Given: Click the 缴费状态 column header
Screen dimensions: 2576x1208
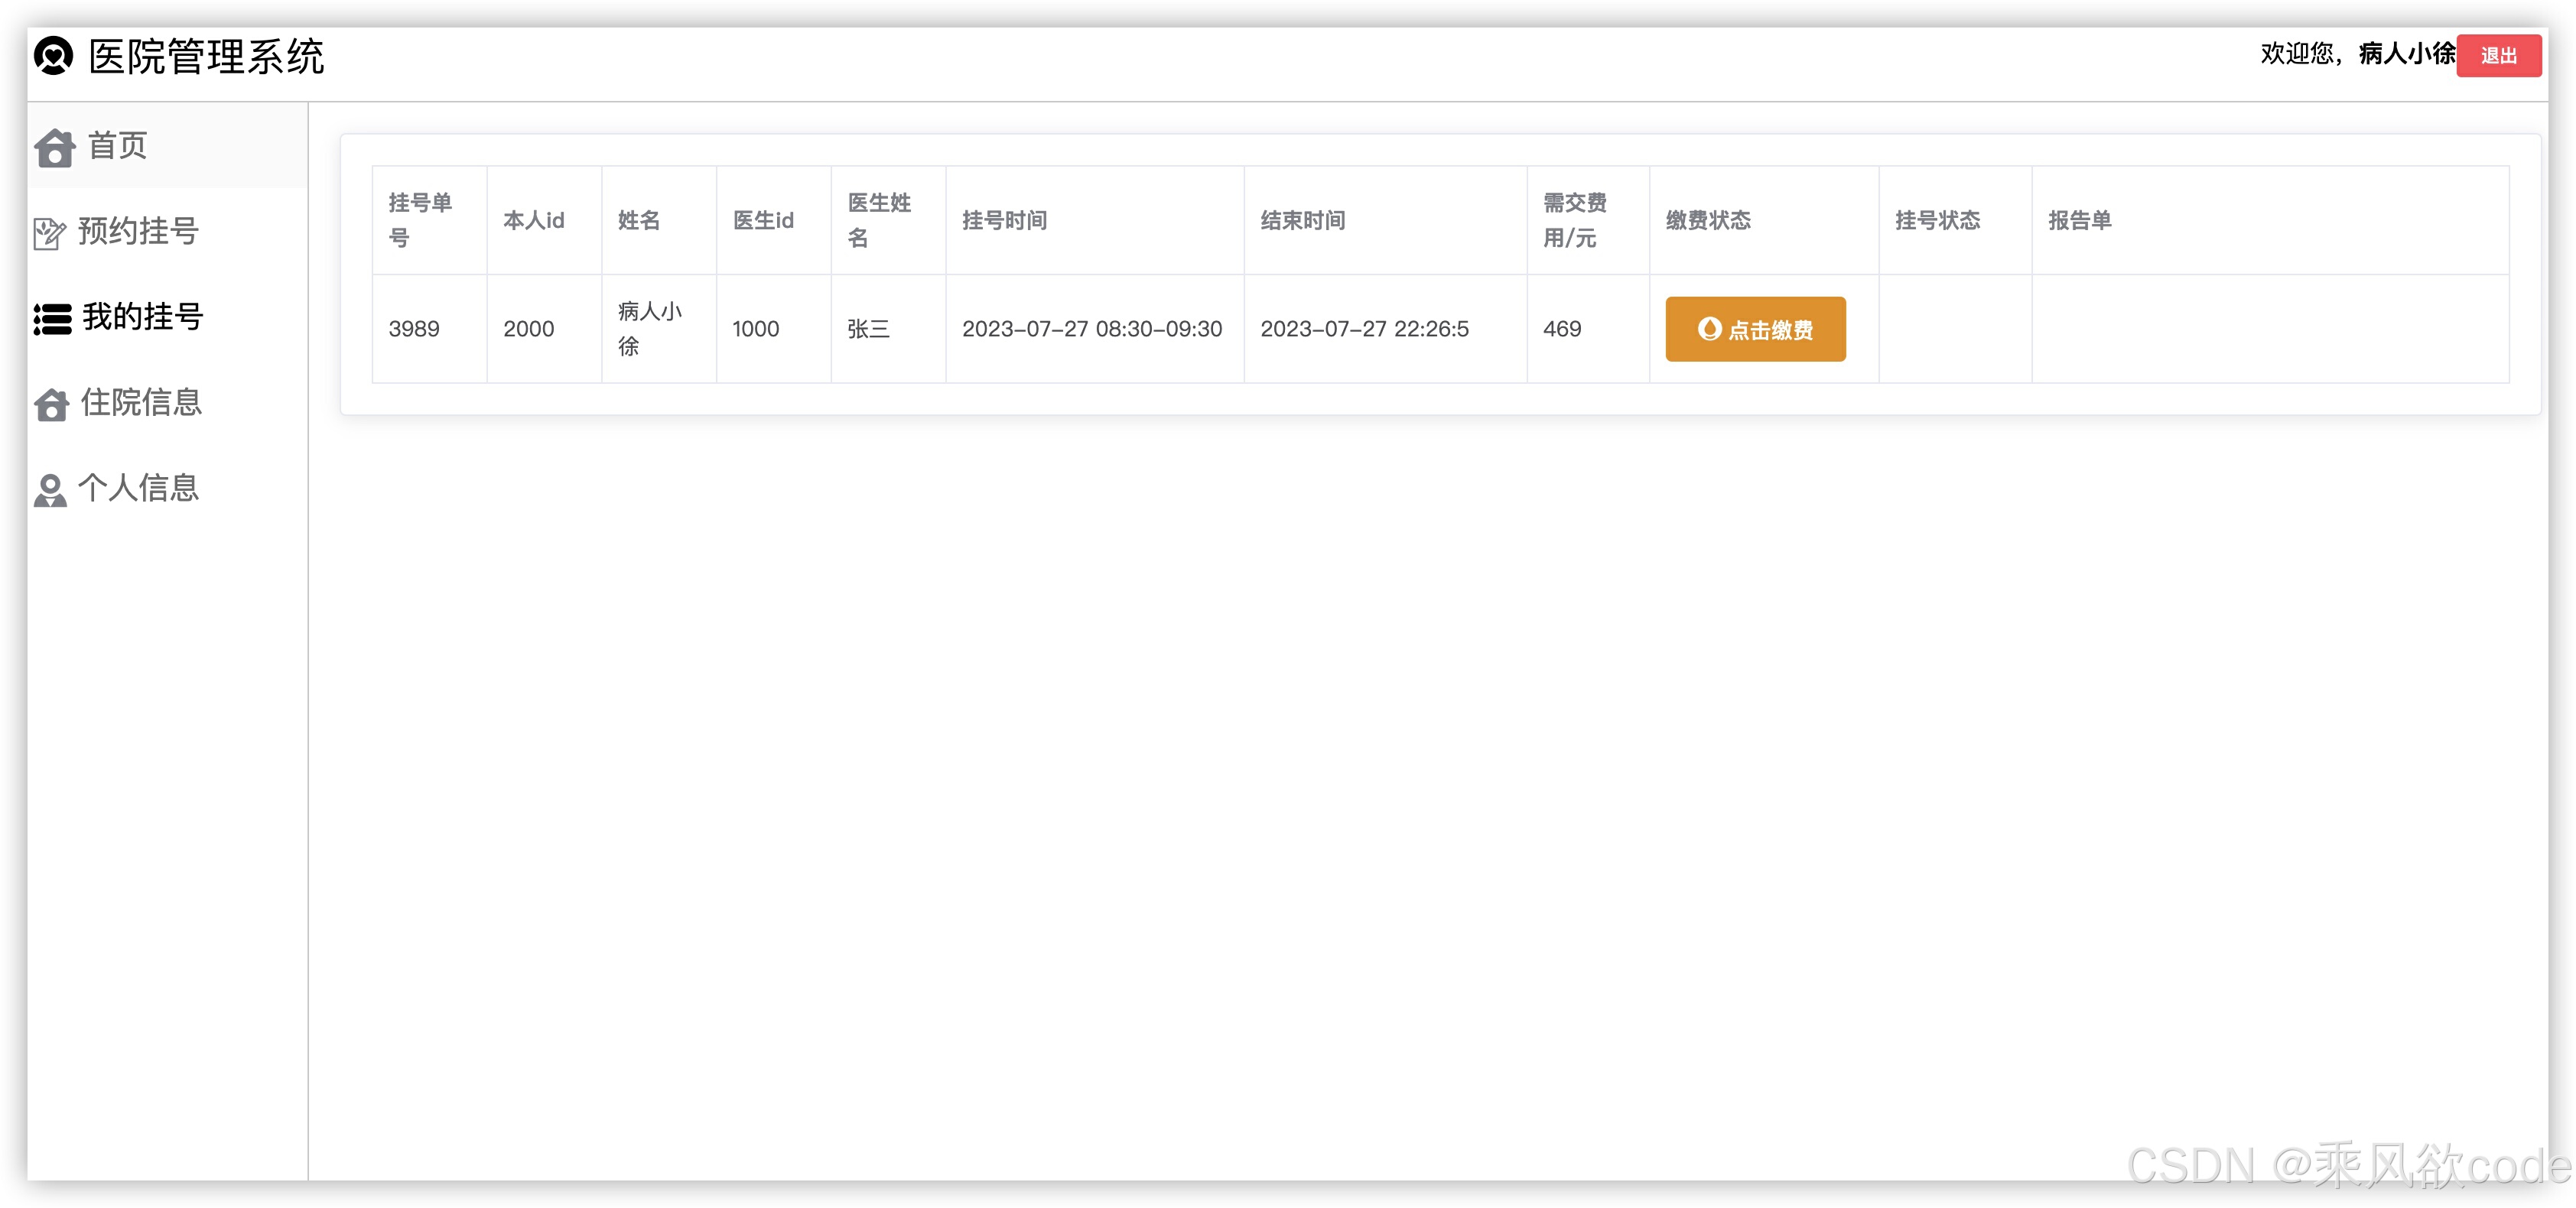Looking at the screenshot, I should coord(1707,220).
